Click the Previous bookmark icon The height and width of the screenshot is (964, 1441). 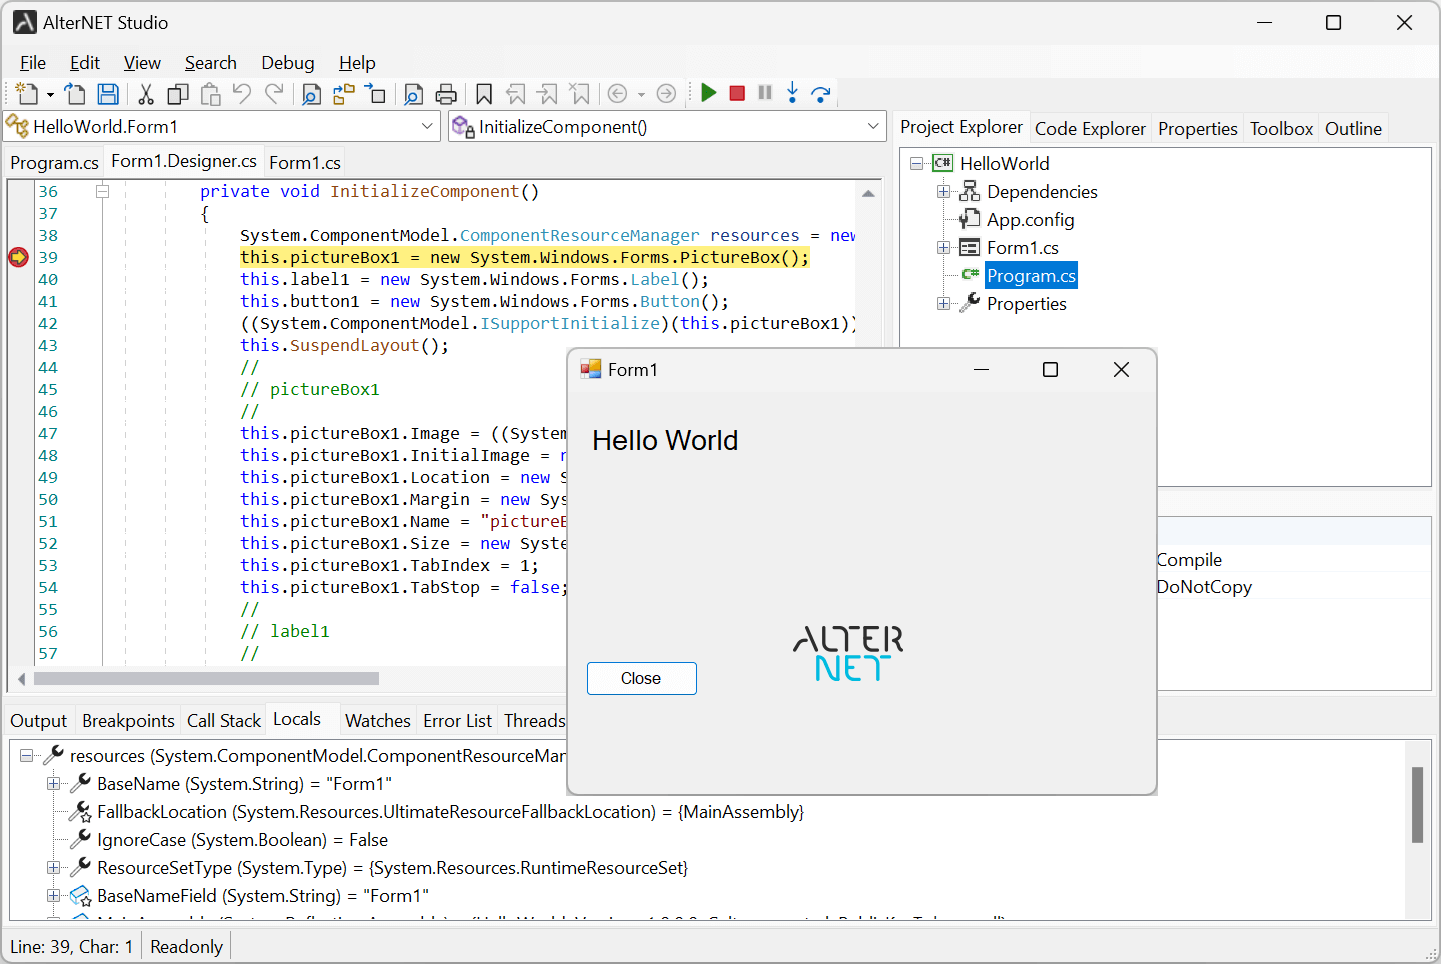516,94
